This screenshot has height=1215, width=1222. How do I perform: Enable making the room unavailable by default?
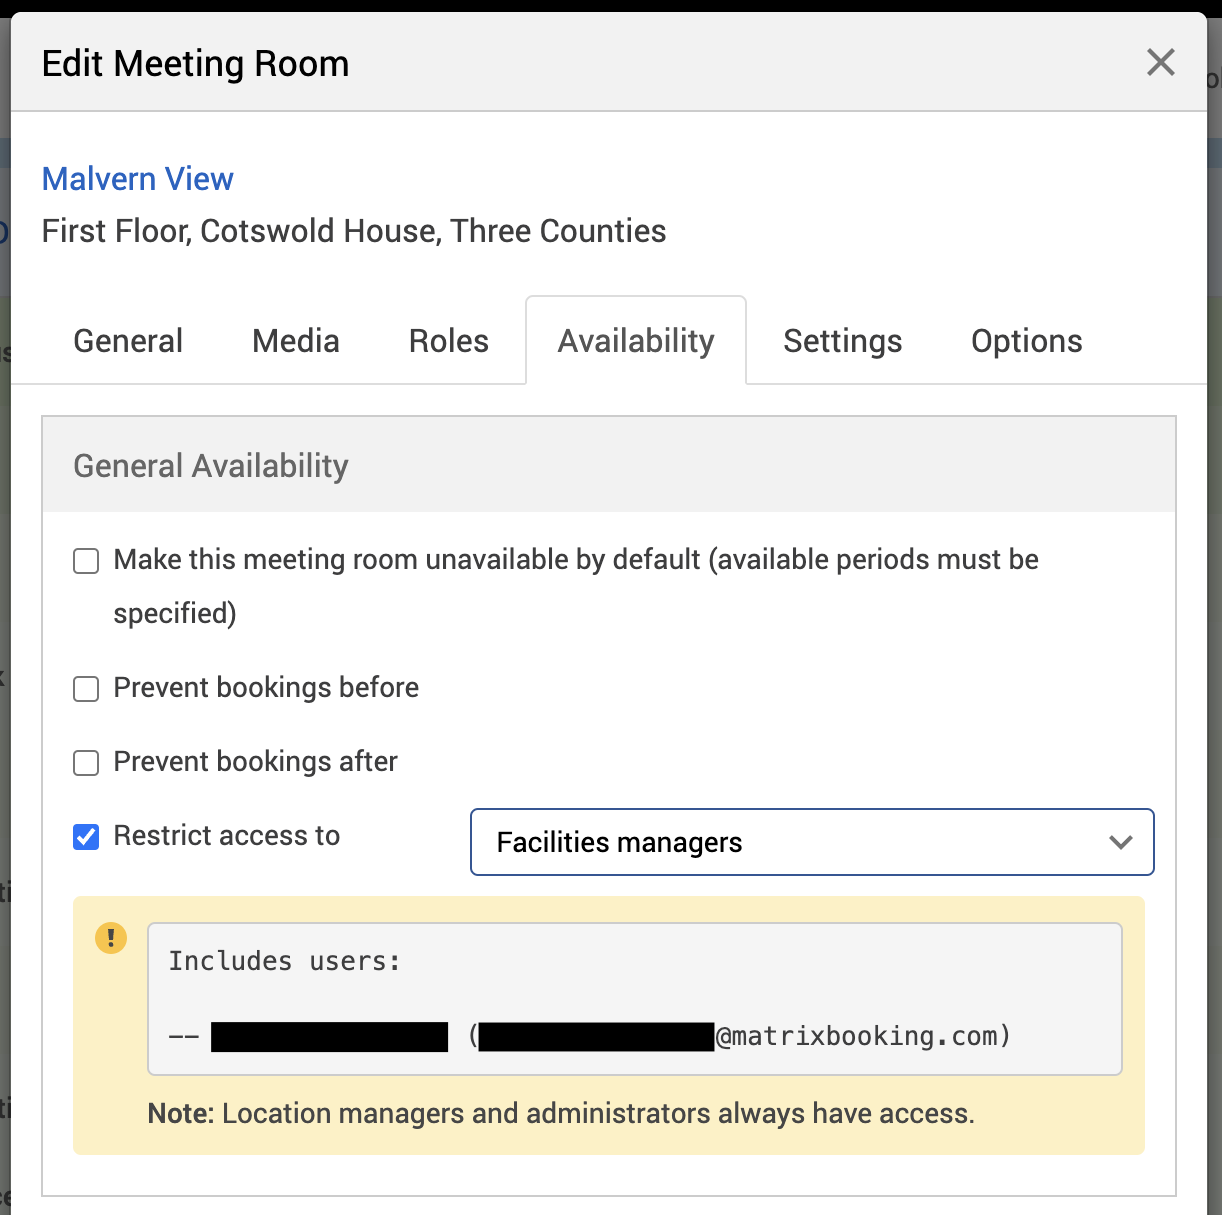click(87, 561)
